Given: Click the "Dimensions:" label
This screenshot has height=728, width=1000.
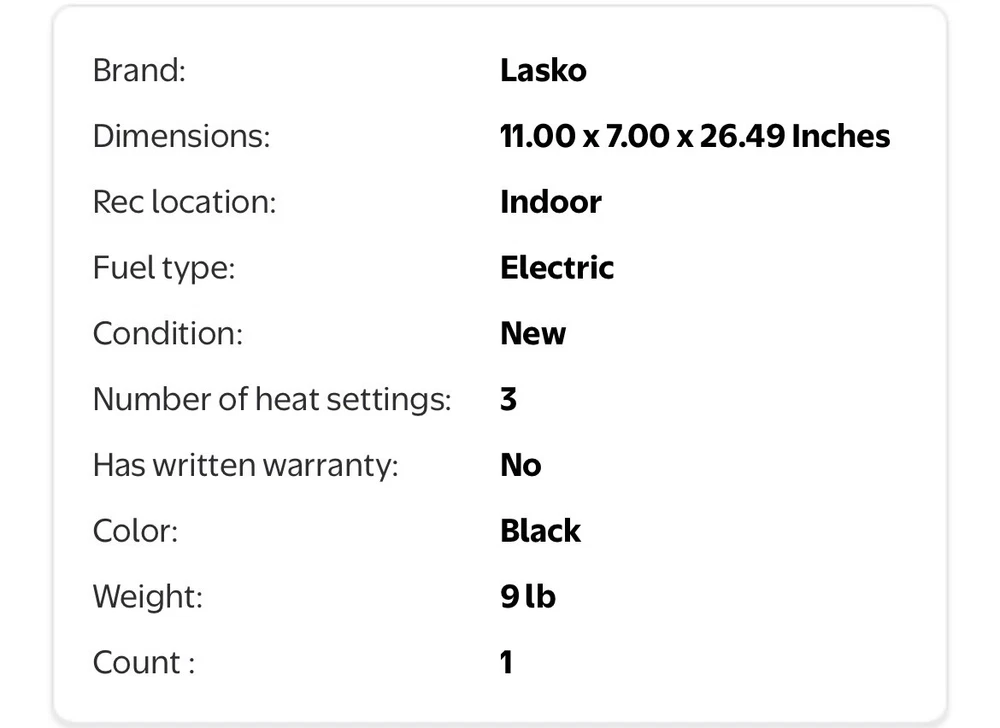Looking at the screenshot, I should pos(181,136).
